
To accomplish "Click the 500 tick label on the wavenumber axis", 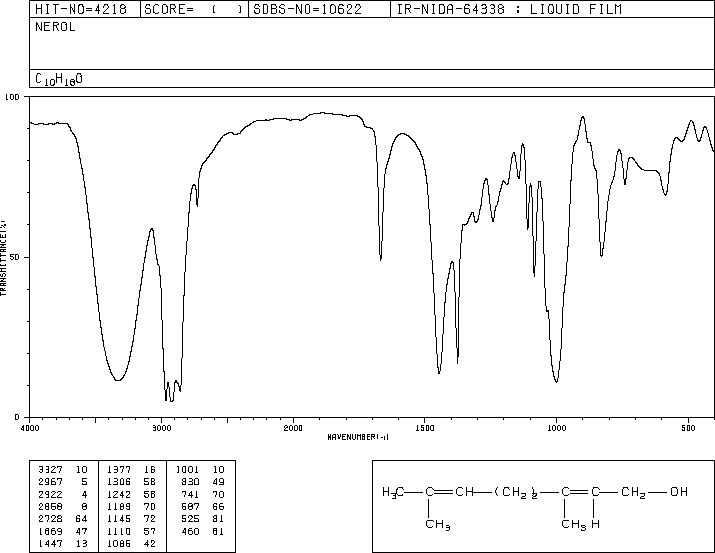I will [688, 428].
